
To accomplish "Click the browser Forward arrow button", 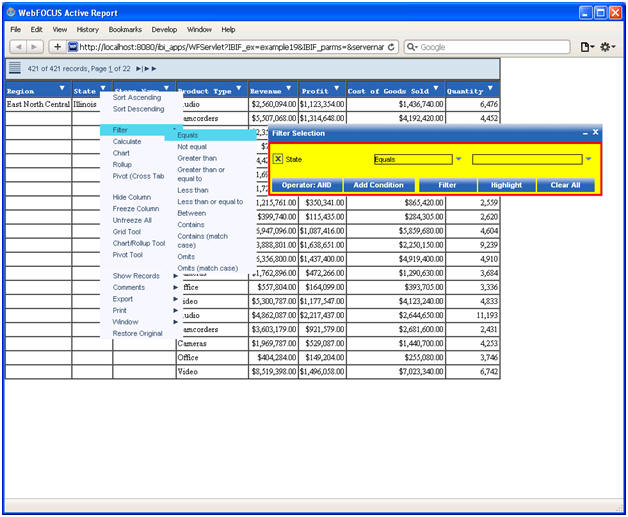I will coord(34,47).
